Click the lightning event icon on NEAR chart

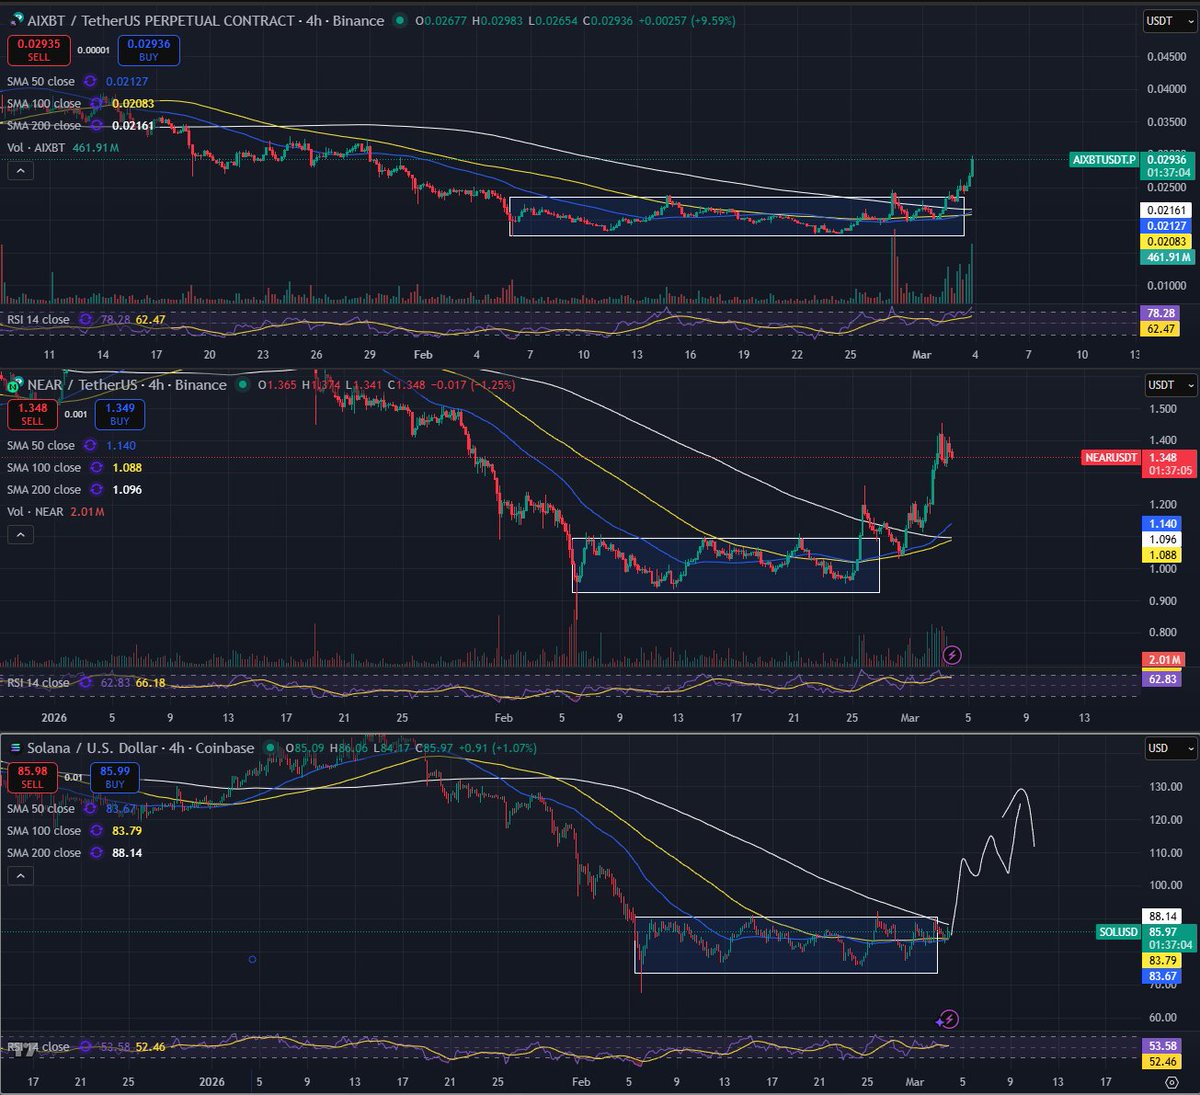[x=952, y=655]
